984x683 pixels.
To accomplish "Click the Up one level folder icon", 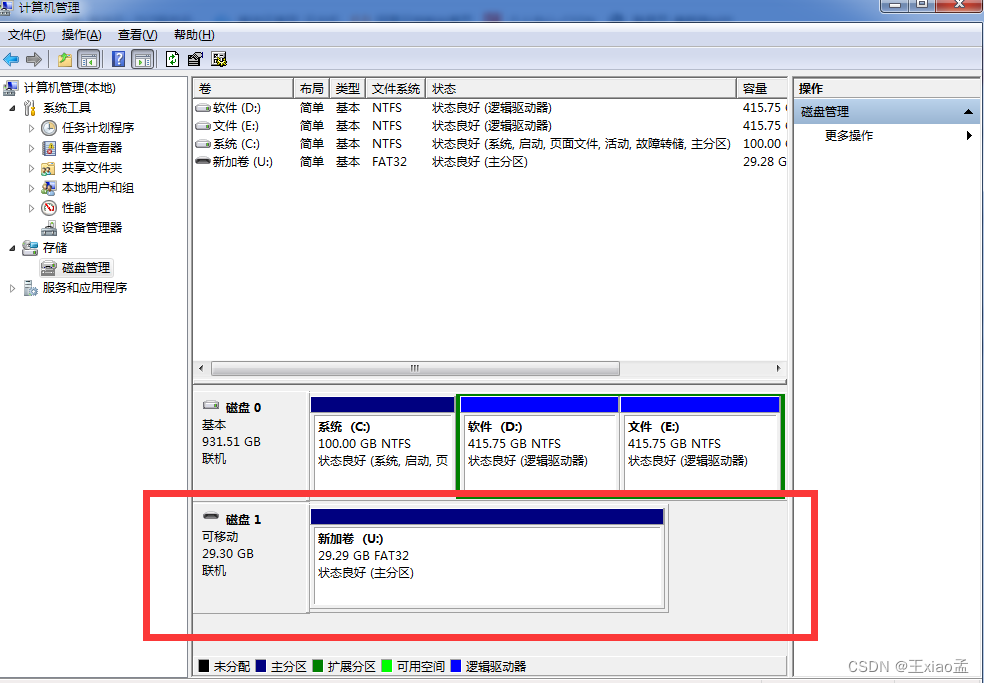I will (x=65, y=60).
